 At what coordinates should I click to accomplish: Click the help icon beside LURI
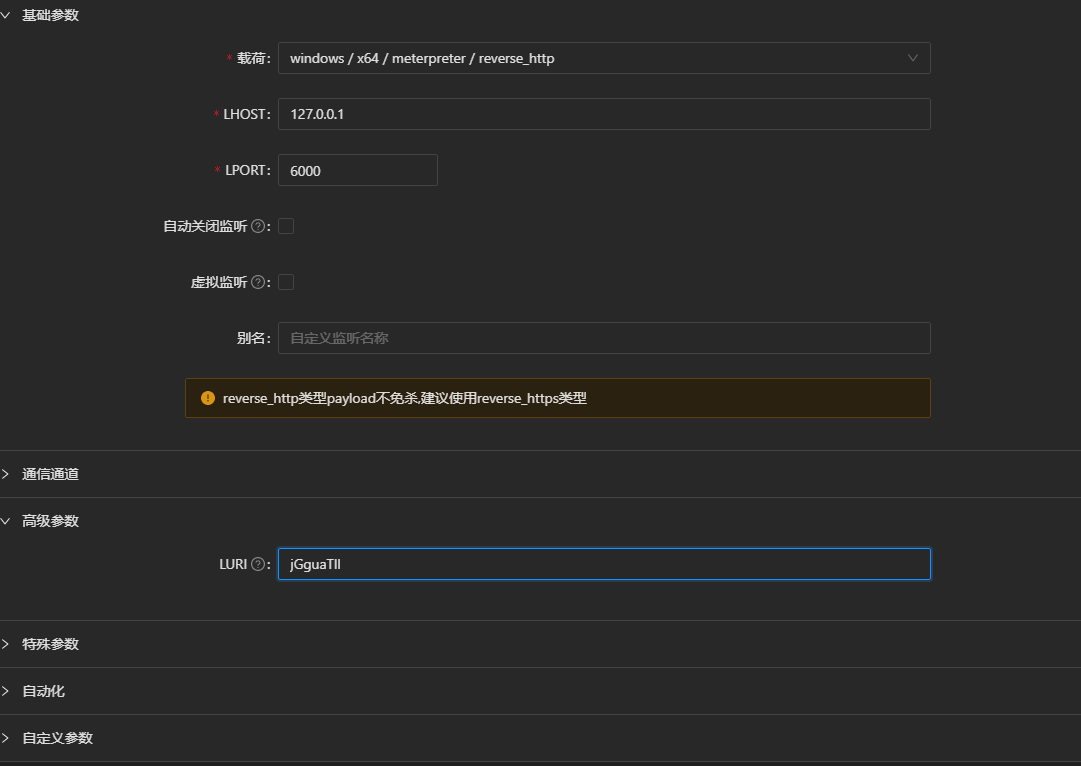(x=258, y=564)
